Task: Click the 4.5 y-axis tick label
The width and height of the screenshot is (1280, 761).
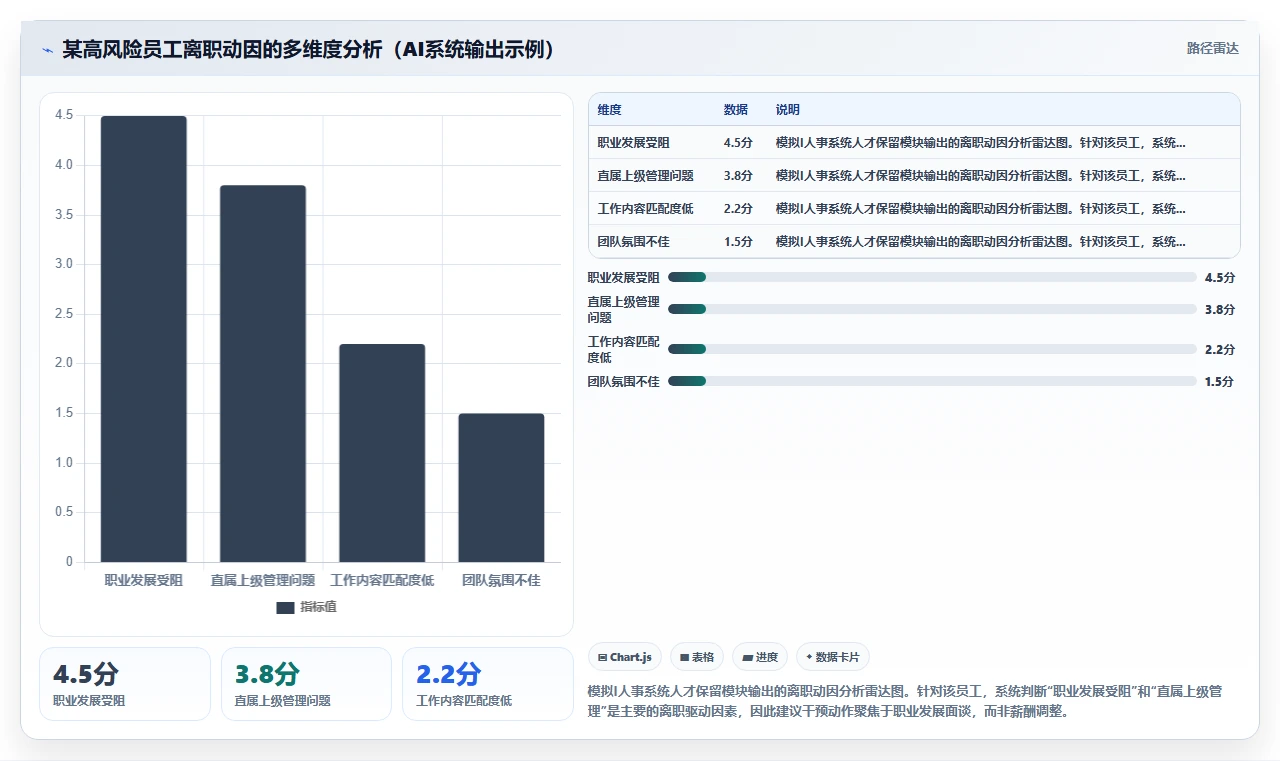Action: coord(64,115)
